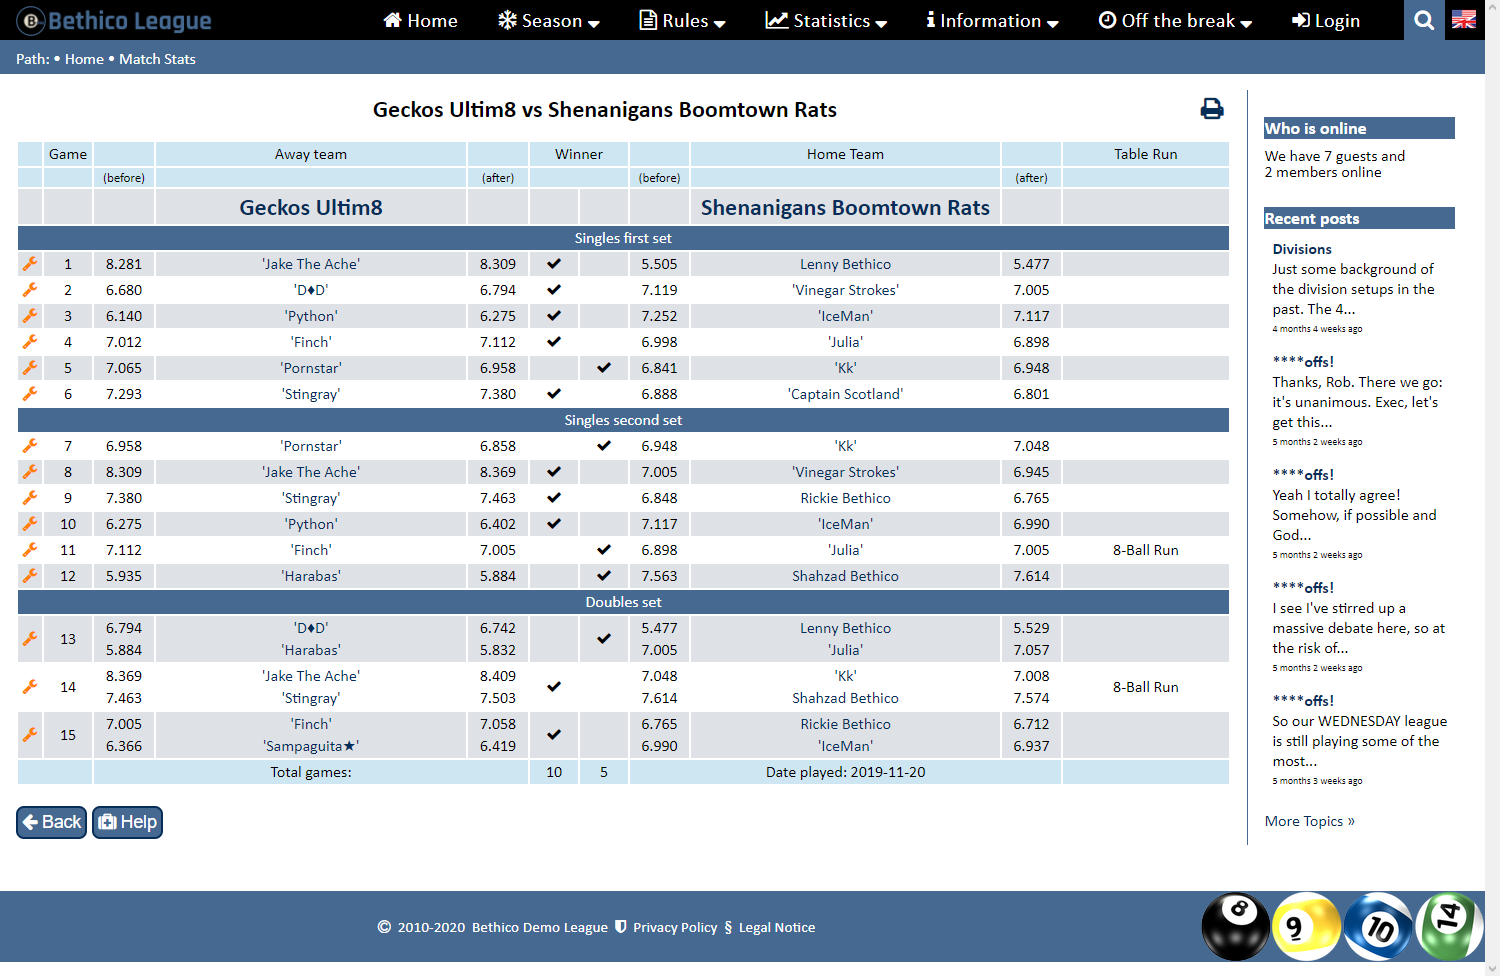Open the Information menu
1500x976 pixels.
pos(992,20)
